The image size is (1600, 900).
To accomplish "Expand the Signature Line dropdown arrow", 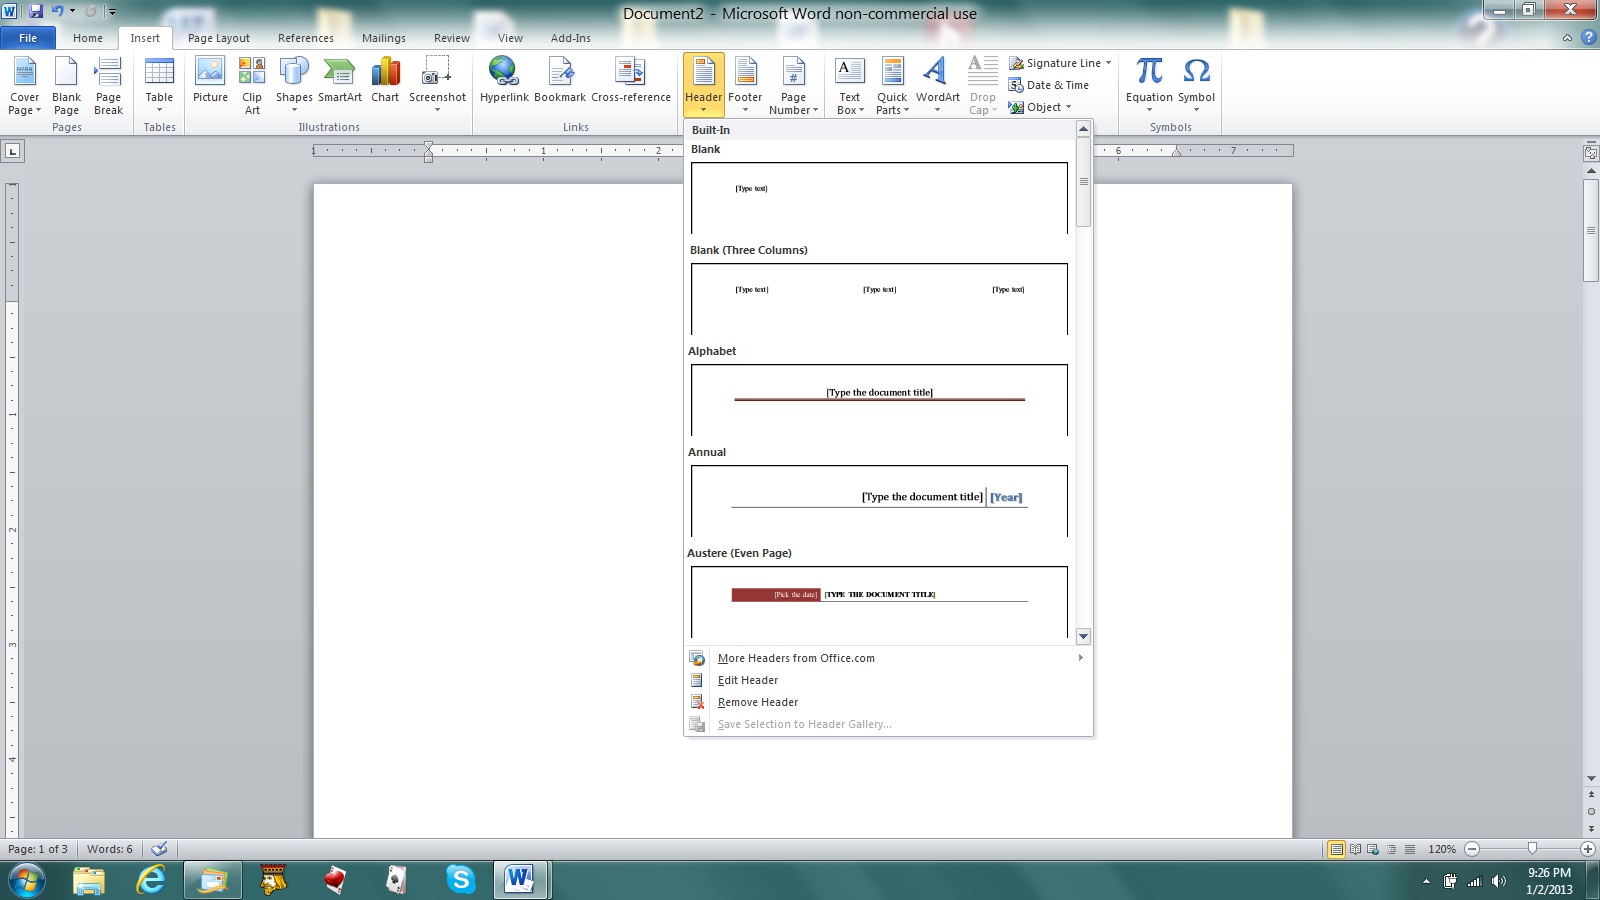I will (1108, 63).
